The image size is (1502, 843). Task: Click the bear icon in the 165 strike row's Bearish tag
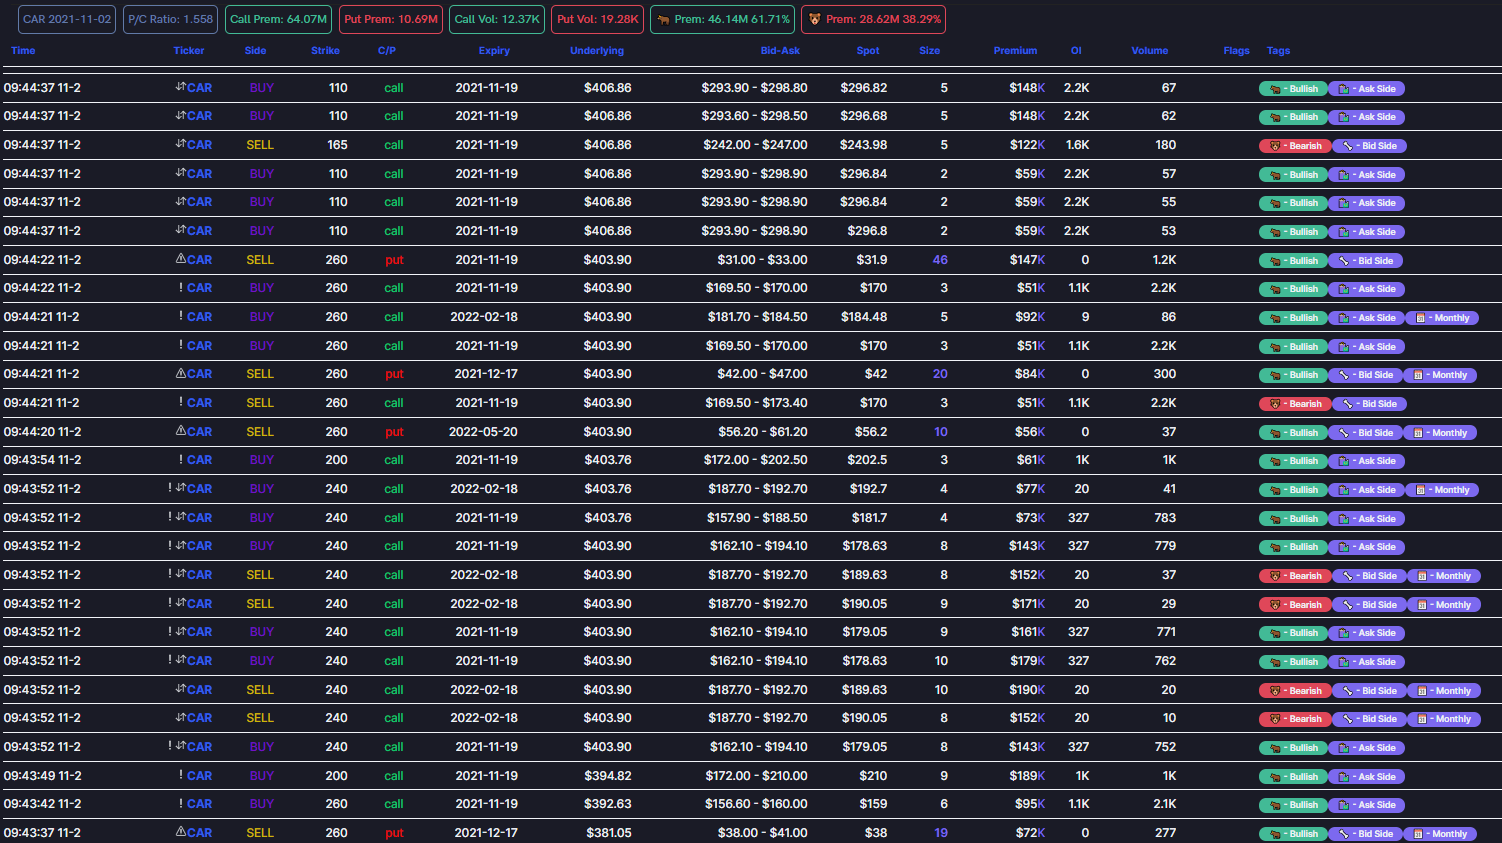[1275, 146]
